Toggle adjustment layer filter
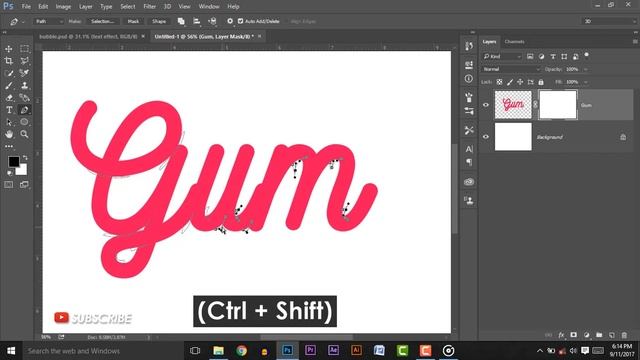 point(541,56)
